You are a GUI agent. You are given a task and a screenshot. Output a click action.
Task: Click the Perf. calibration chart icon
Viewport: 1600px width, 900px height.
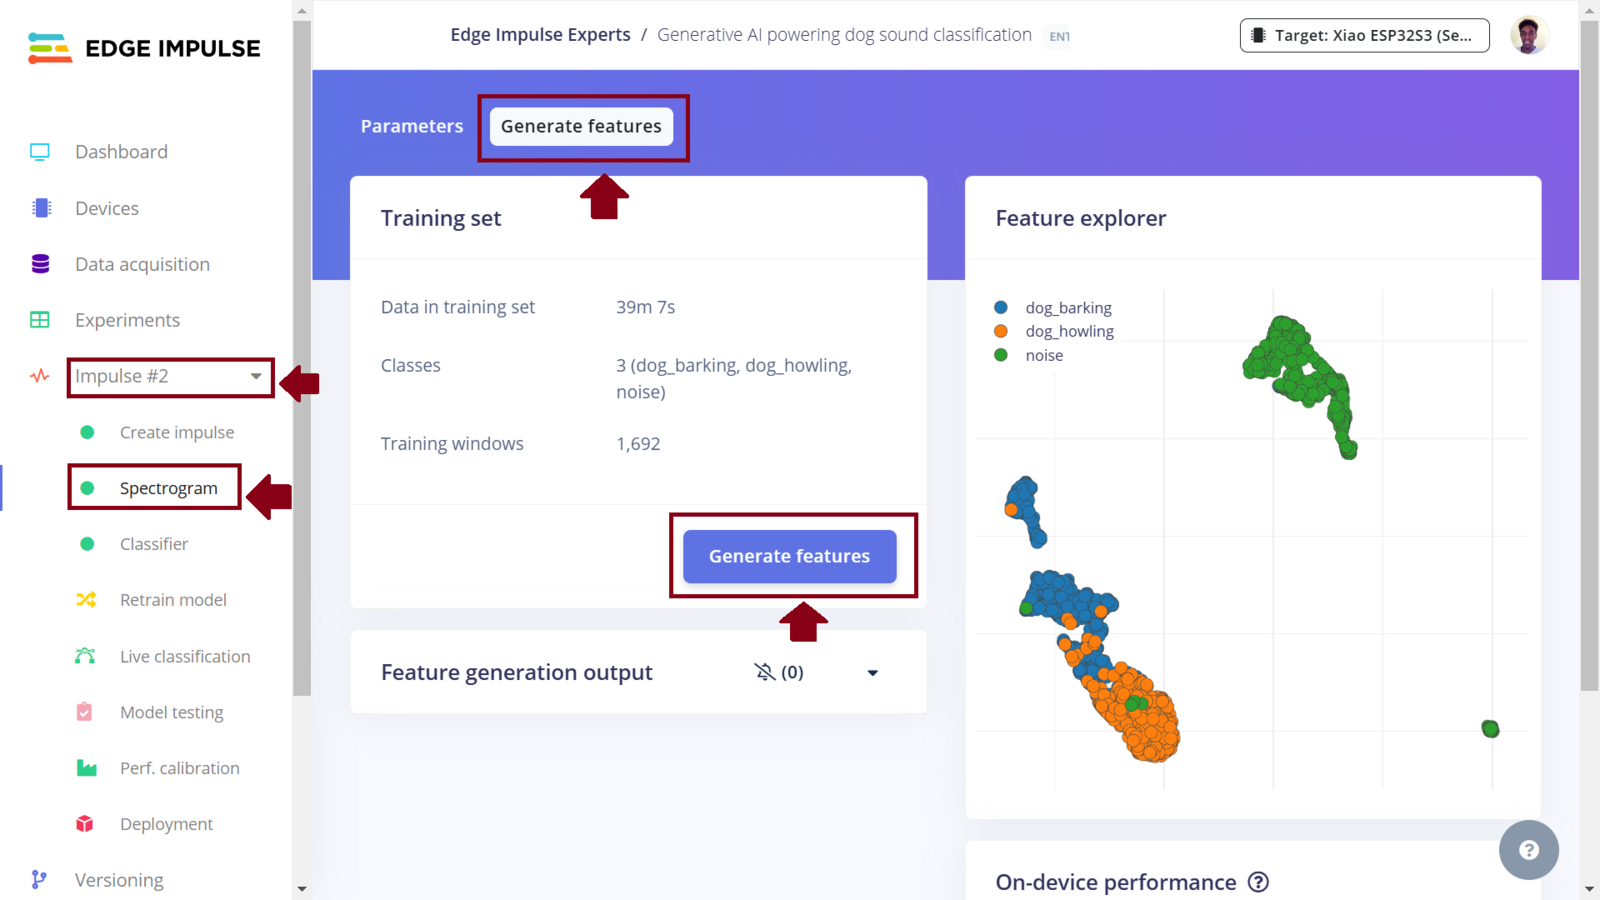coord(86,768)
